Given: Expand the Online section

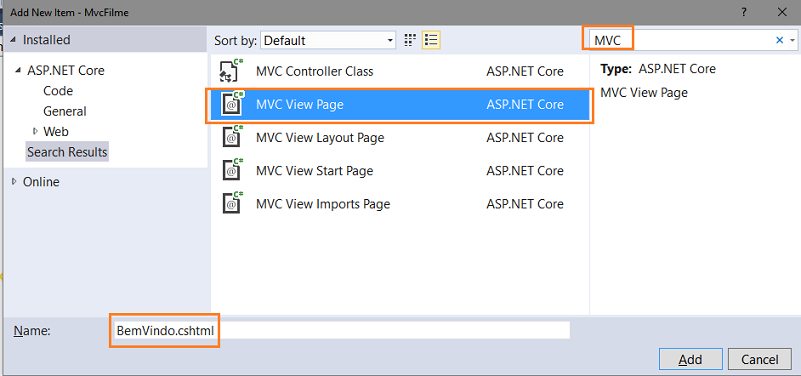Looking at the screenshot, I should coord(14,181).
